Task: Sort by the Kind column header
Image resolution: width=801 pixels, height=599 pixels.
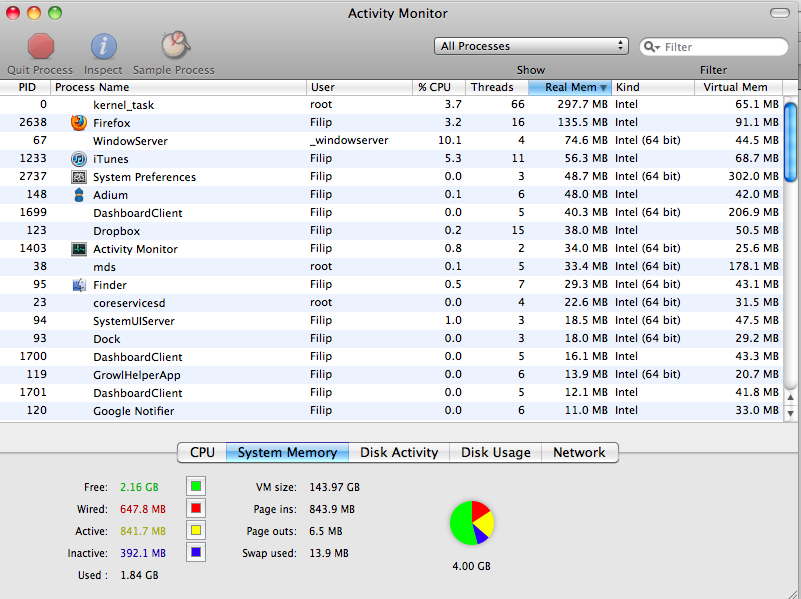Action: pyautogui.click(x=653, y=87)
